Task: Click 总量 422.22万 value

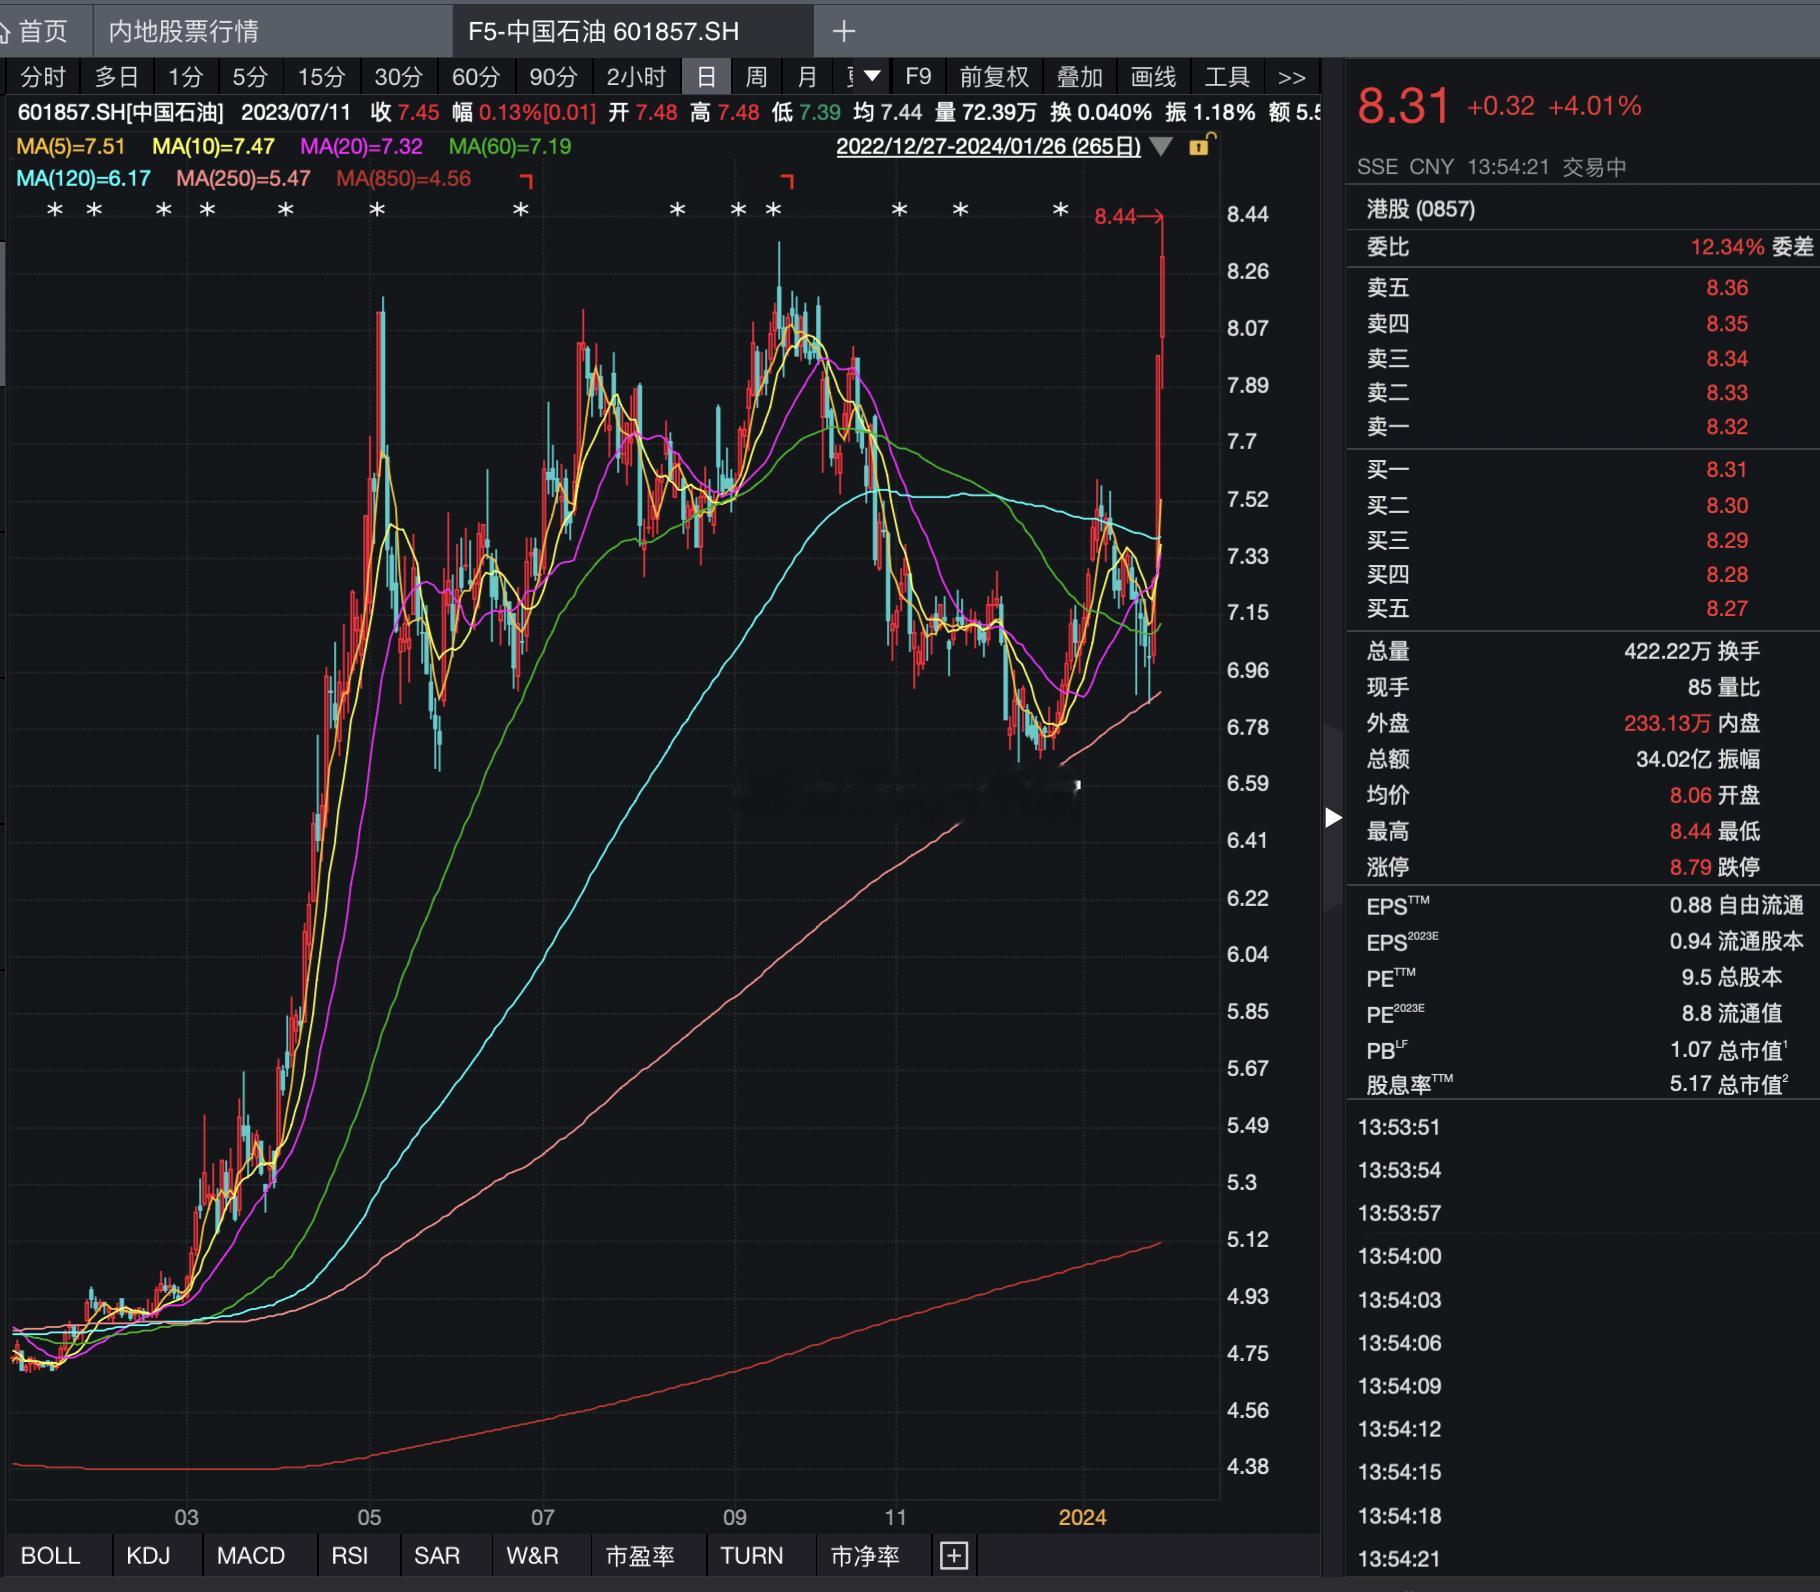Action: click(1667, 652)
